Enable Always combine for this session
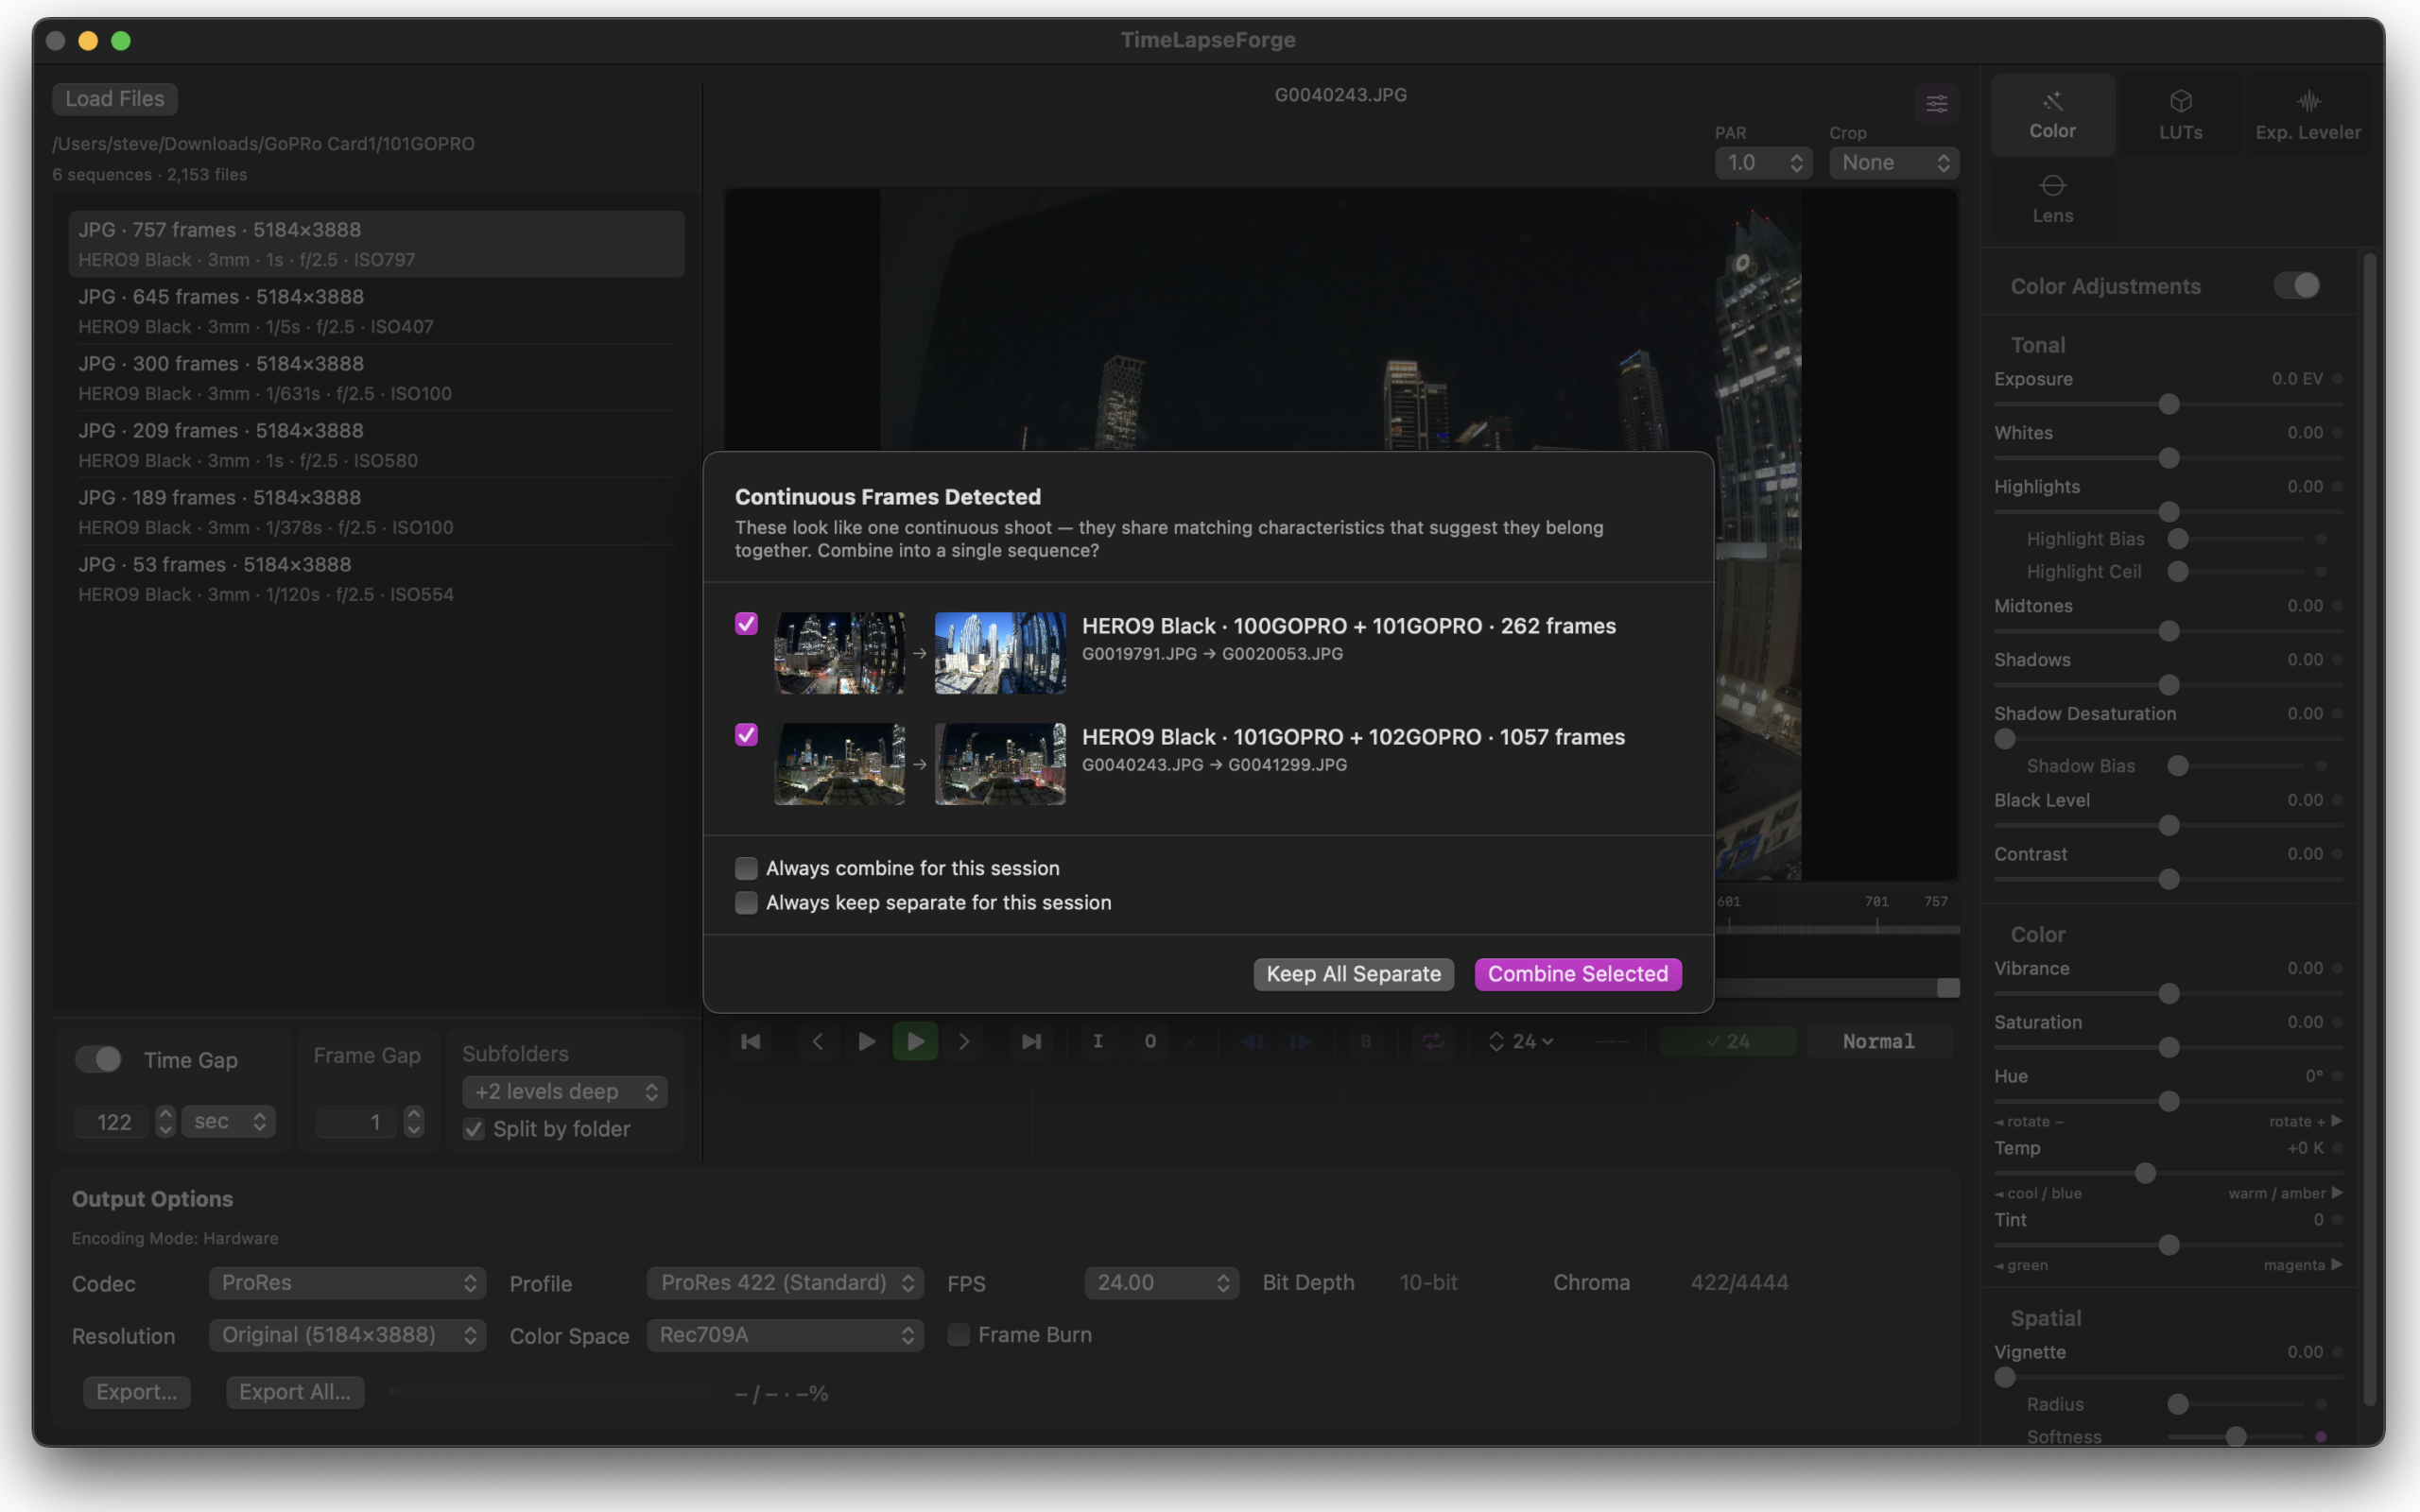The height and width of the screenshot is (1512, 2420). coord(746,868)
